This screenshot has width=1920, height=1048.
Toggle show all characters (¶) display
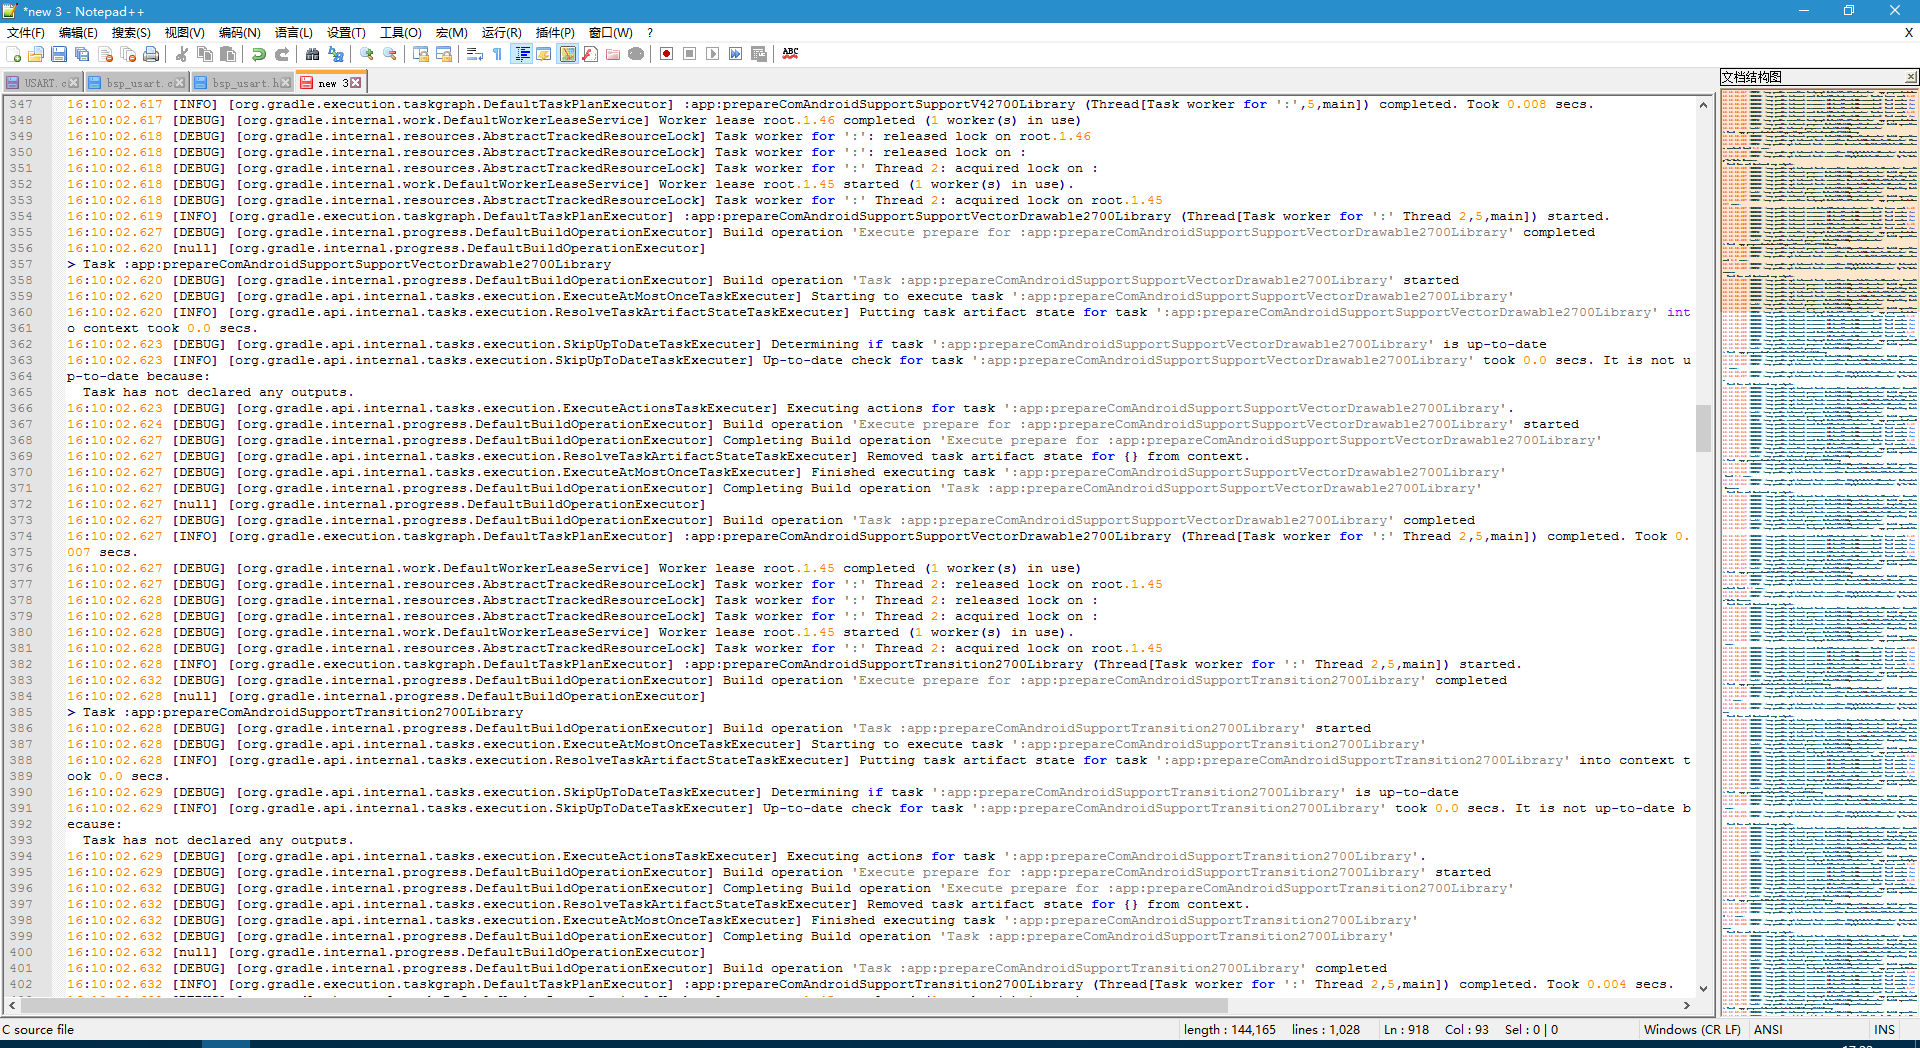[498, 54]
